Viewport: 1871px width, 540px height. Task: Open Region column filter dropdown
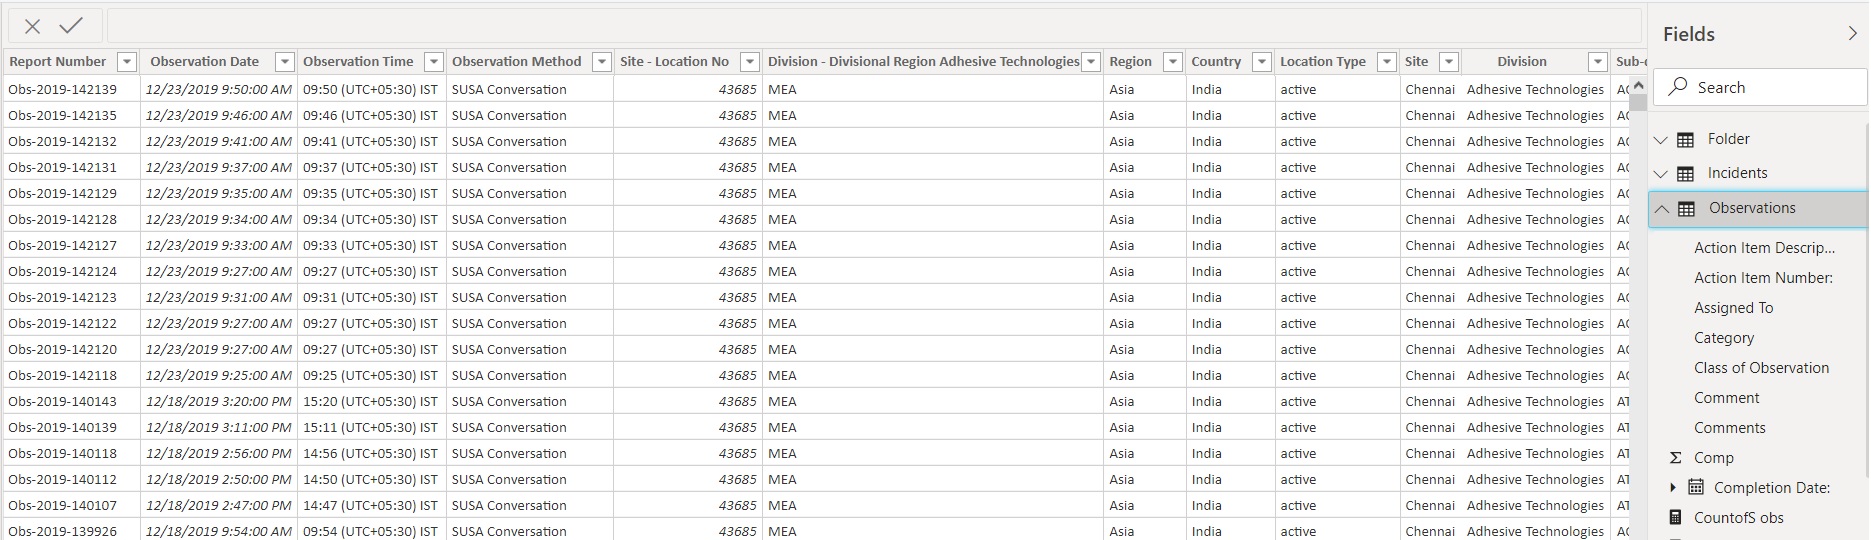pyautogui.click(x=1173, y=62)
